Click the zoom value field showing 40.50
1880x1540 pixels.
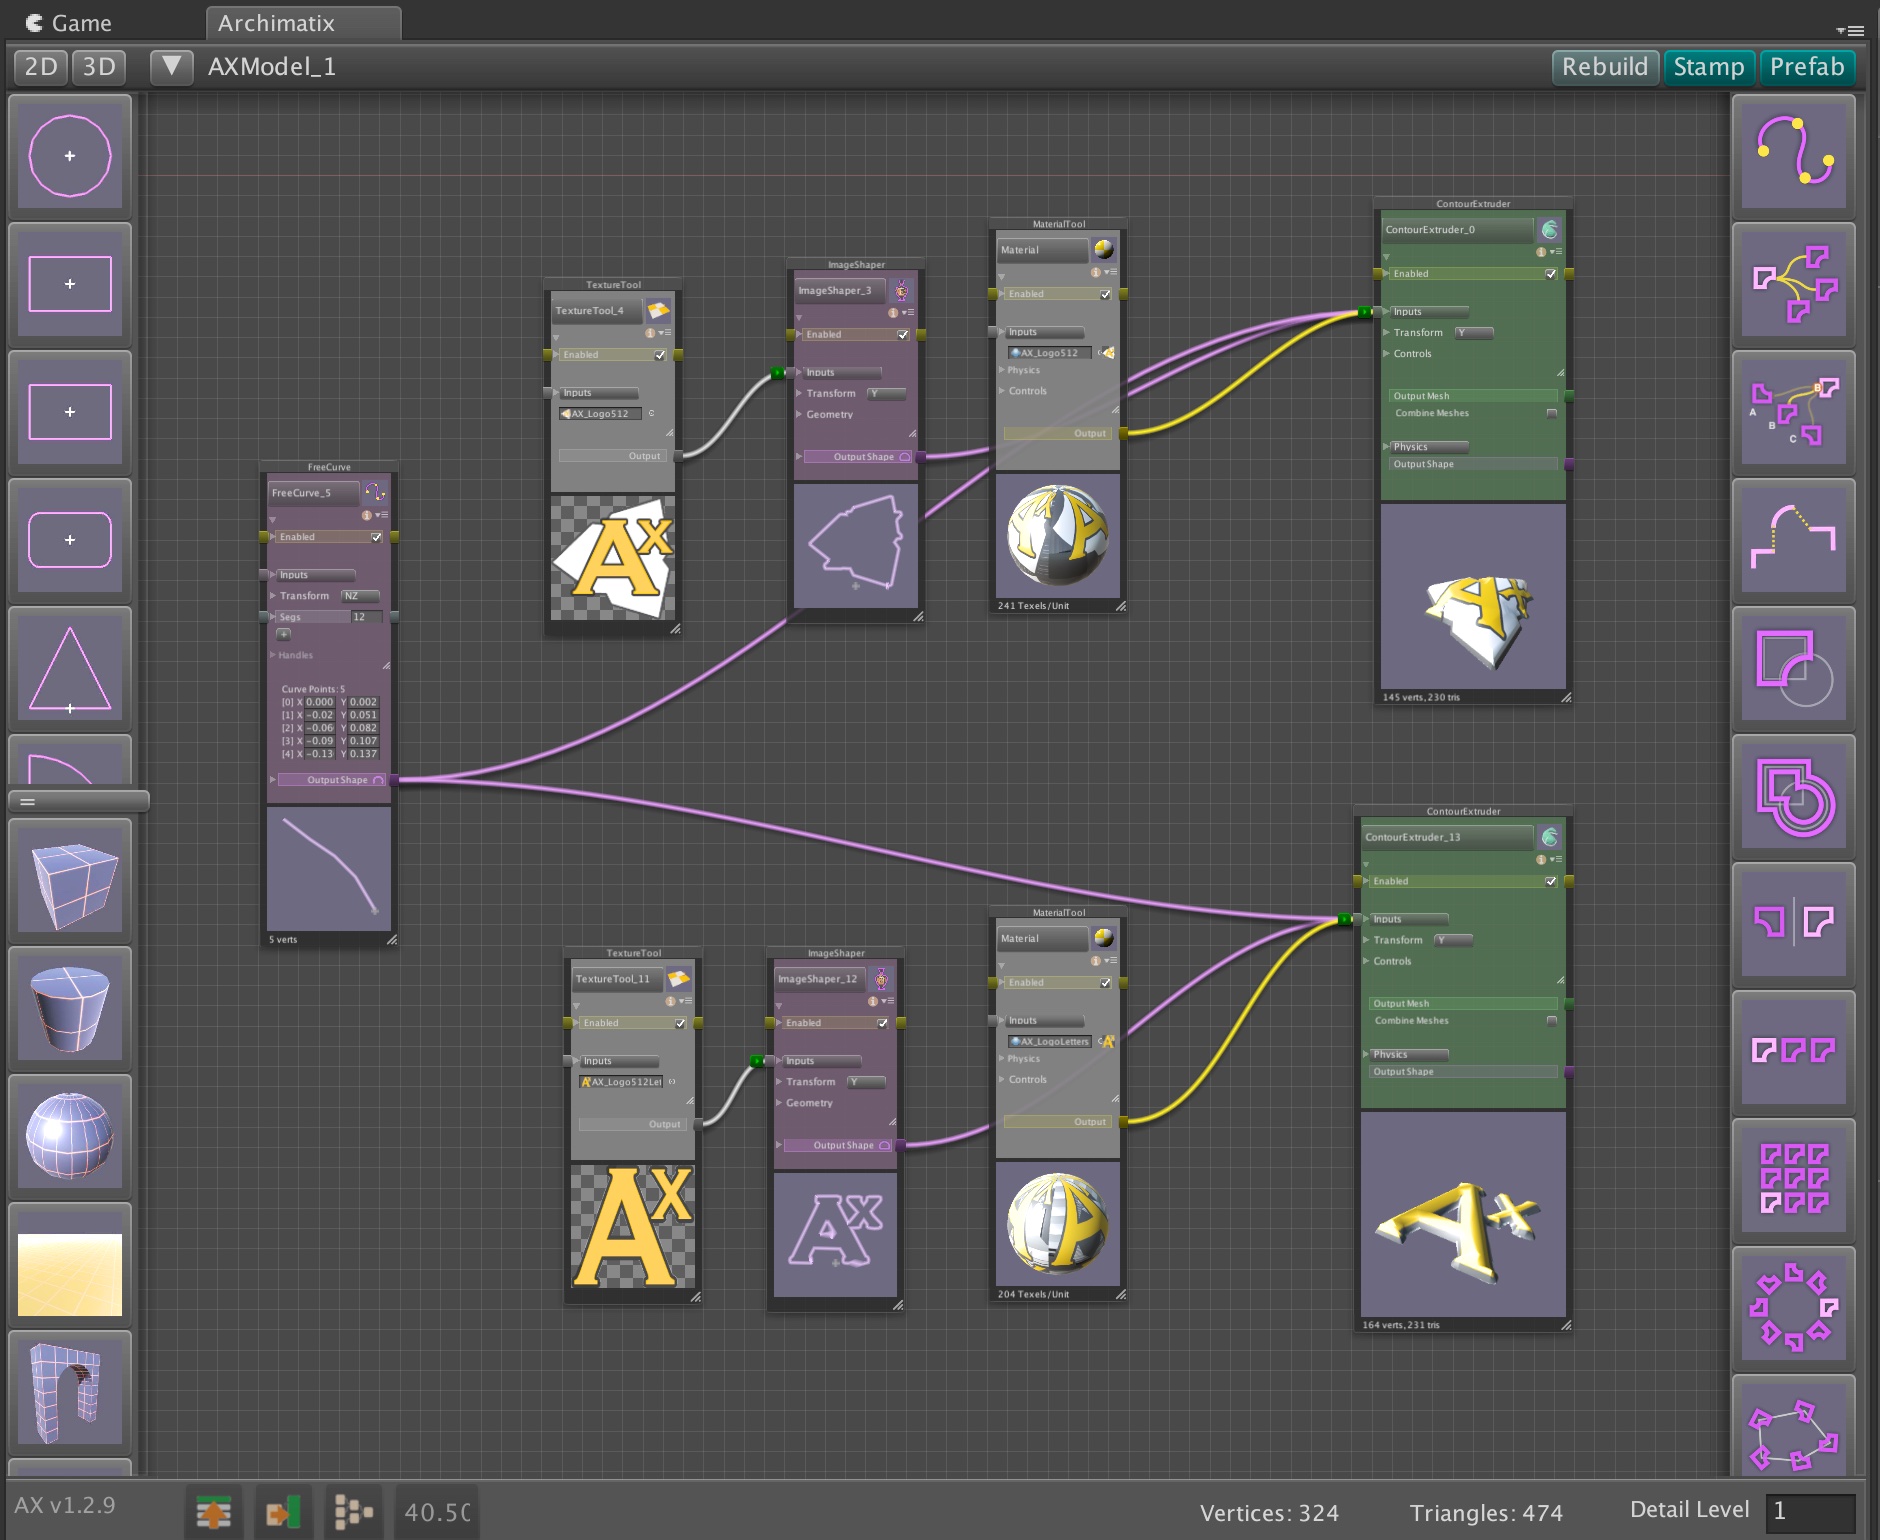[437, 1512]
